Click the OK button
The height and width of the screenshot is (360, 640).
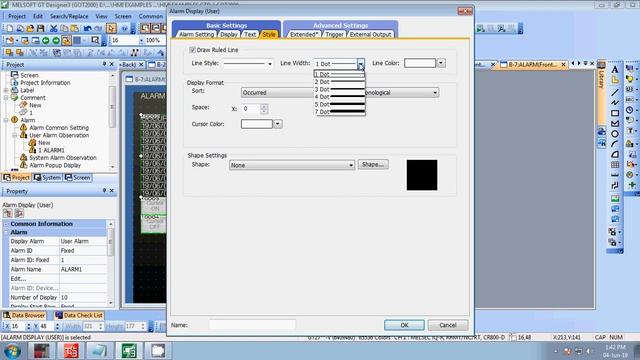404,325
